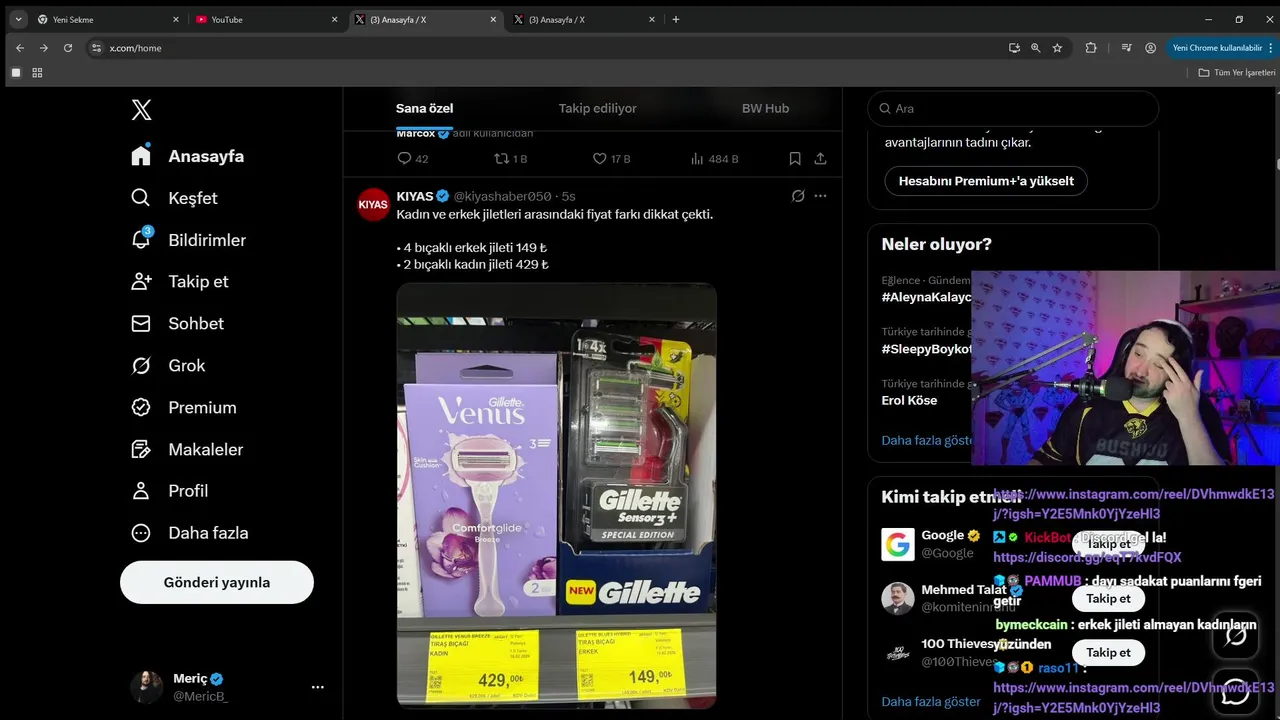Open Chrome profile icon

point(1151,47)
